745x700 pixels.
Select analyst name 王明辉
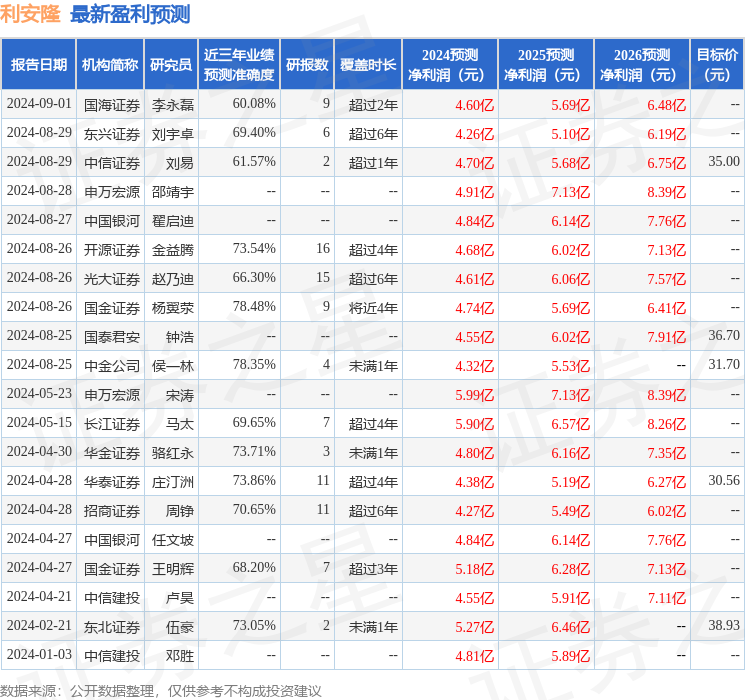pyautogui.click(x=173, y=569)
